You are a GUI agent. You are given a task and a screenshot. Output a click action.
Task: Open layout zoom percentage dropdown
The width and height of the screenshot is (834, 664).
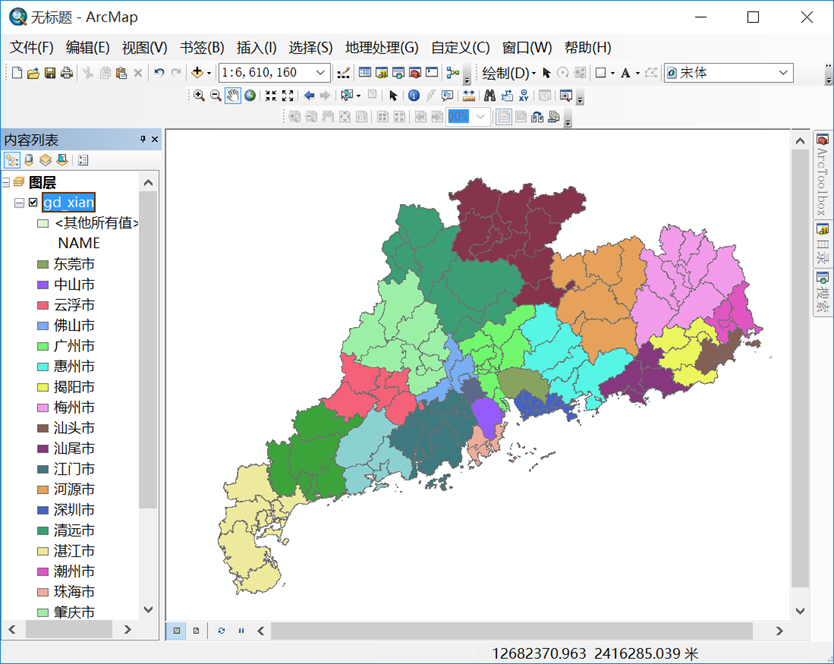click(x=480, y=117)
